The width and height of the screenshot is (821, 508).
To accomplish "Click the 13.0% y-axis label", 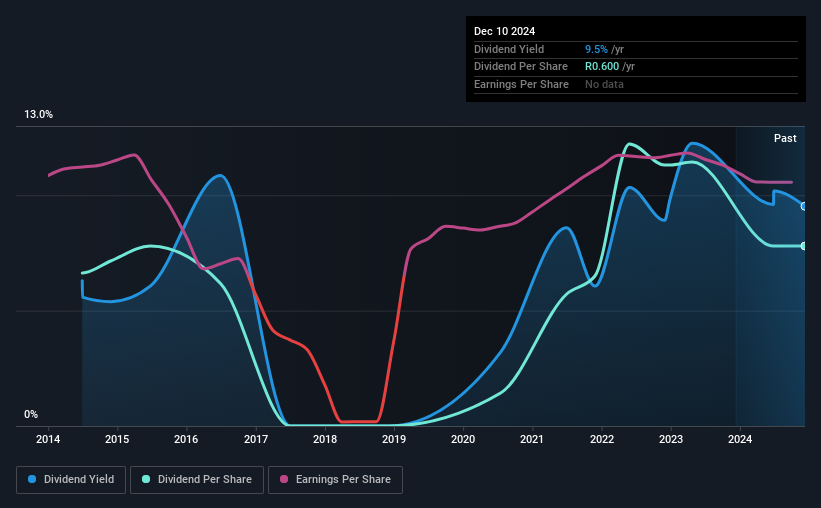I will tap(38, 115).
